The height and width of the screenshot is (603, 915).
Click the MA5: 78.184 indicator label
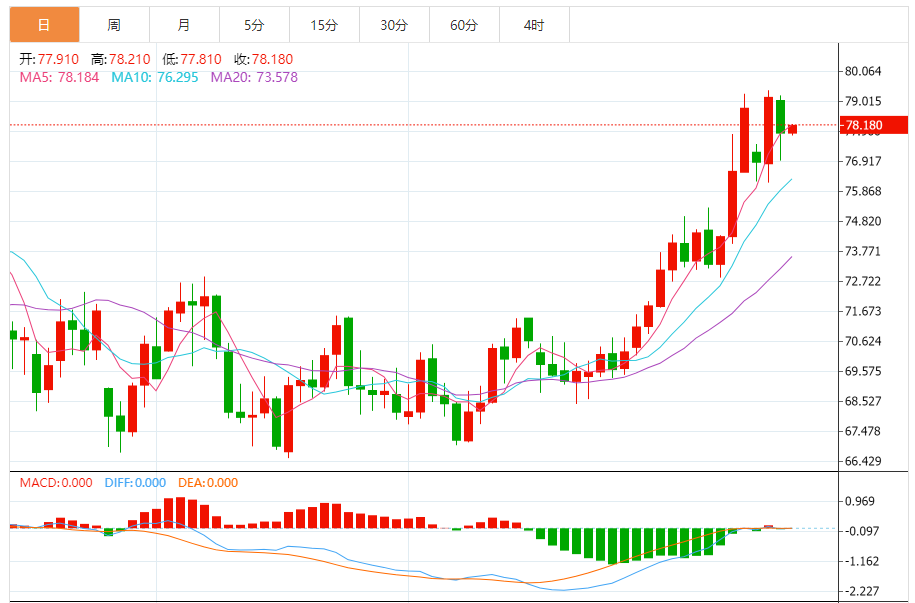60,78
